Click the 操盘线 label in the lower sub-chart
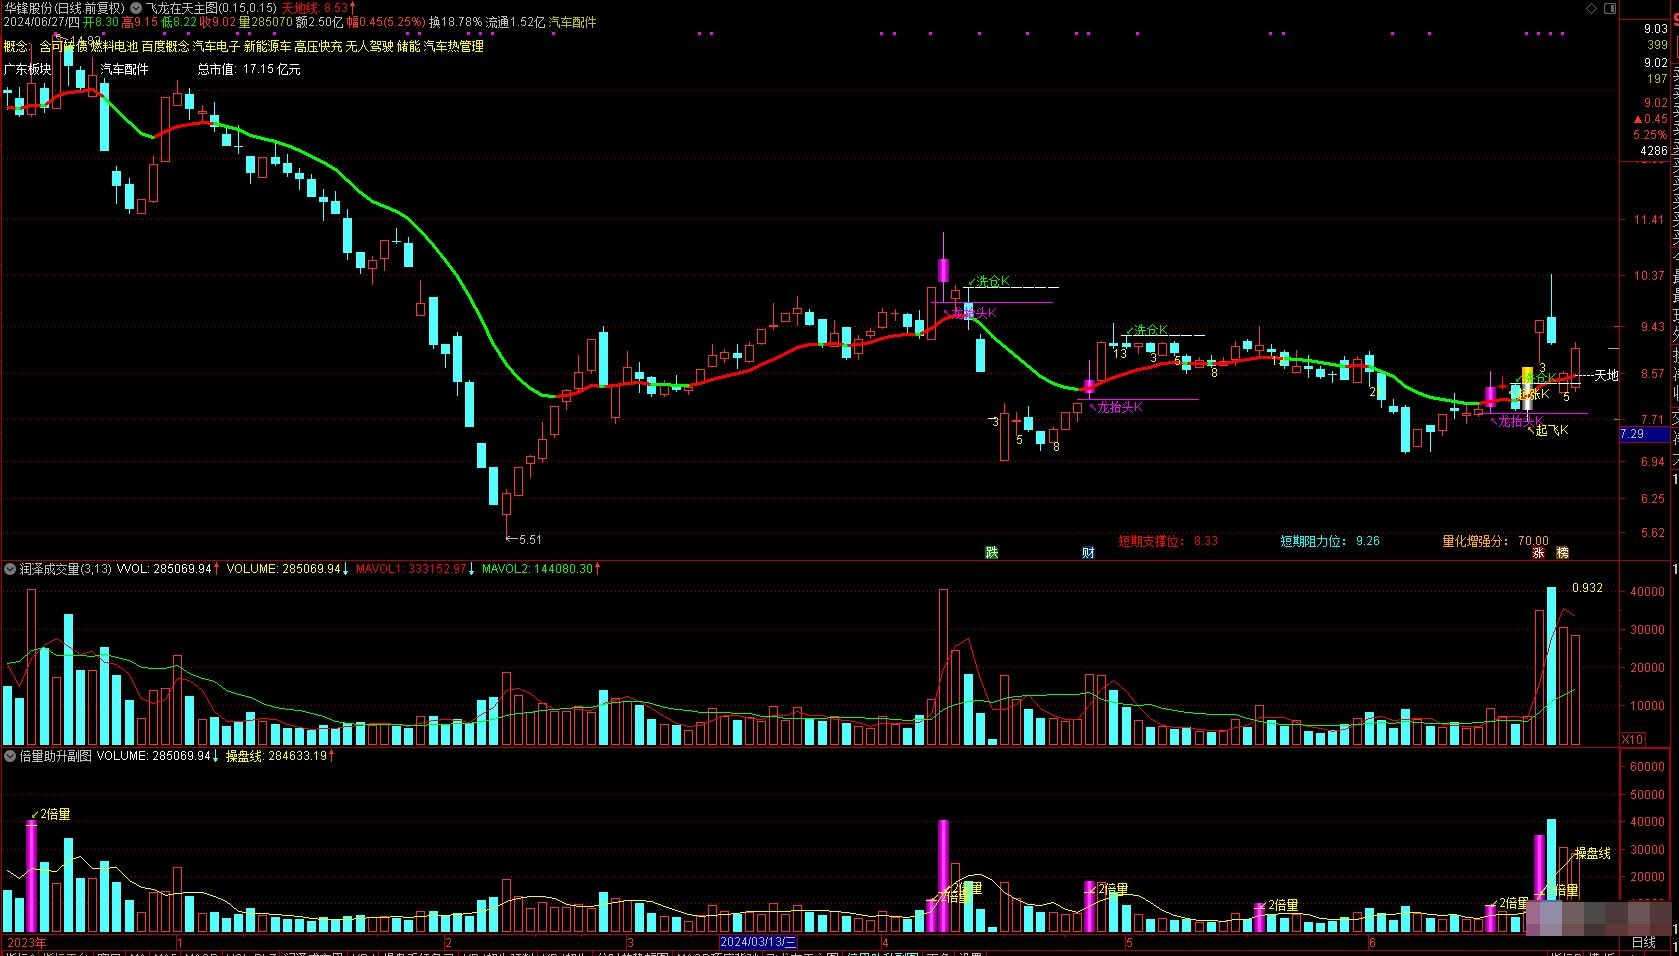The height and width of the screenshot is (956, 1679). pyautogui.click(x=1593, y=854)
